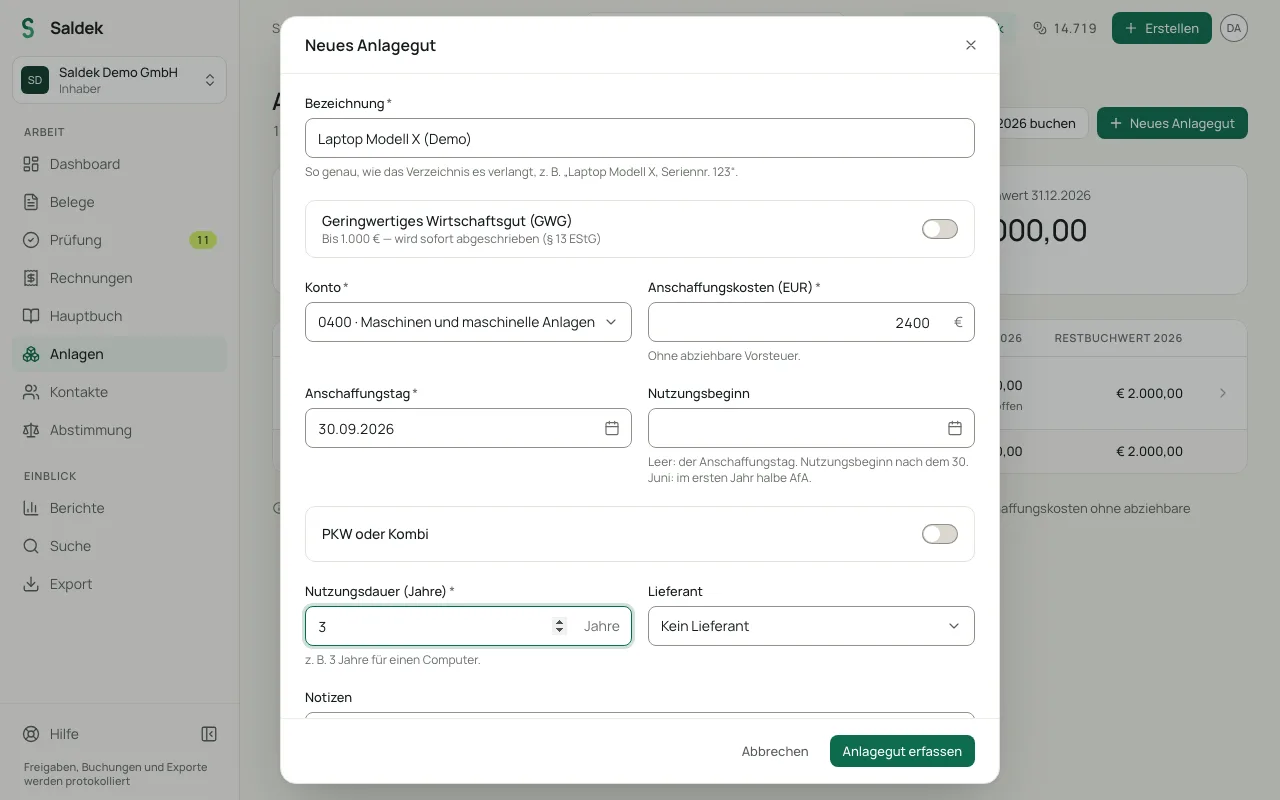The width and height of the screenshot is (1280, 800).
Task: Open Hauptbuch in the sidebar
Action: point(119,316)
